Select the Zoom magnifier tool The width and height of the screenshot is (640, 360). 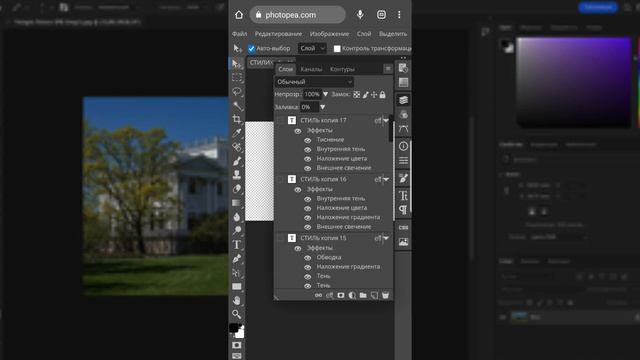coord(237,314)
